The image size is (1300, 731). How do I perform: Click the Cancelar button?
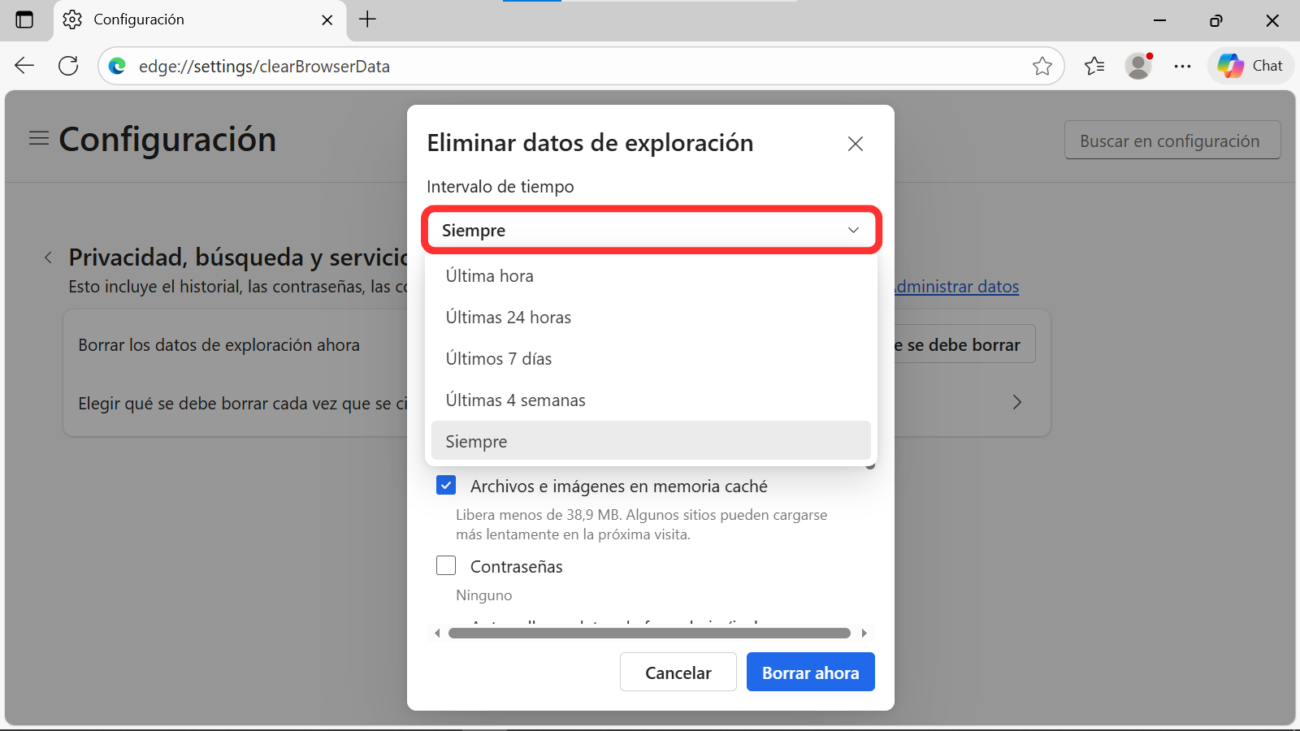tap(678, 673)
